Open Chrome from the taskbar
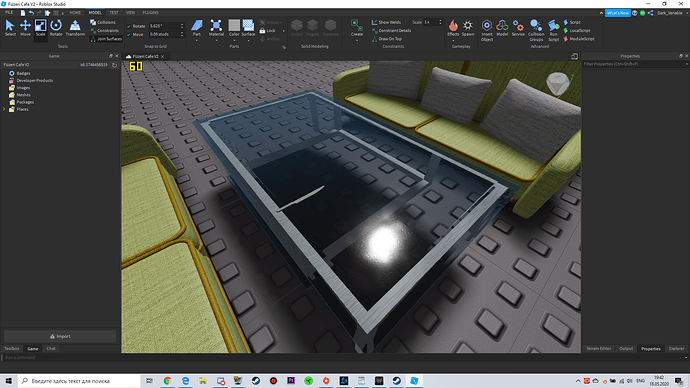This screenshot has height=388, width=690. point(167,381)
